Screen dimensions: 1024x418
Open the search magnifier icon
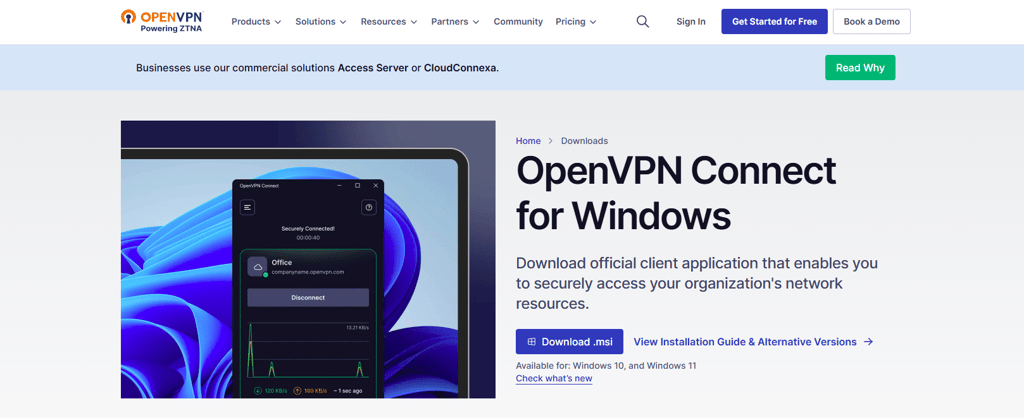[x=643, y=22]
